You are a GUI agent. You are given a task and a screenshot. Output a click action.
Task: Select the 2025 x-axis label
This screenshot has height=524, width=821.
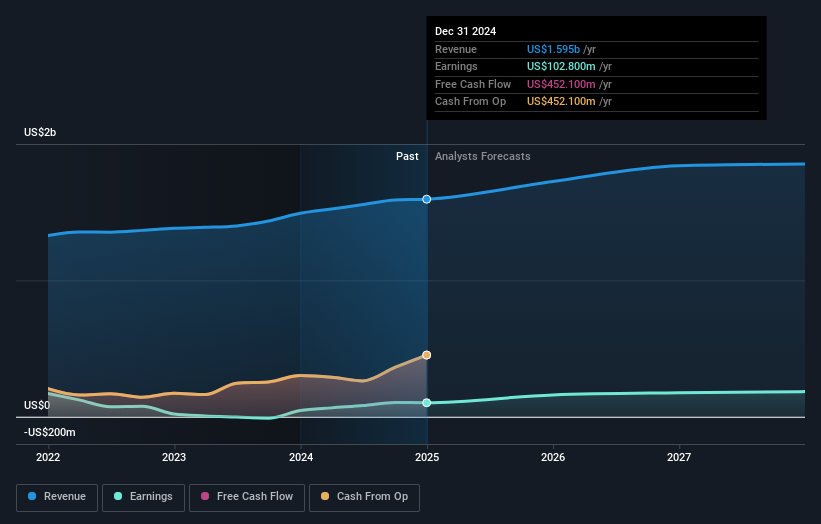tap(427, 457)
